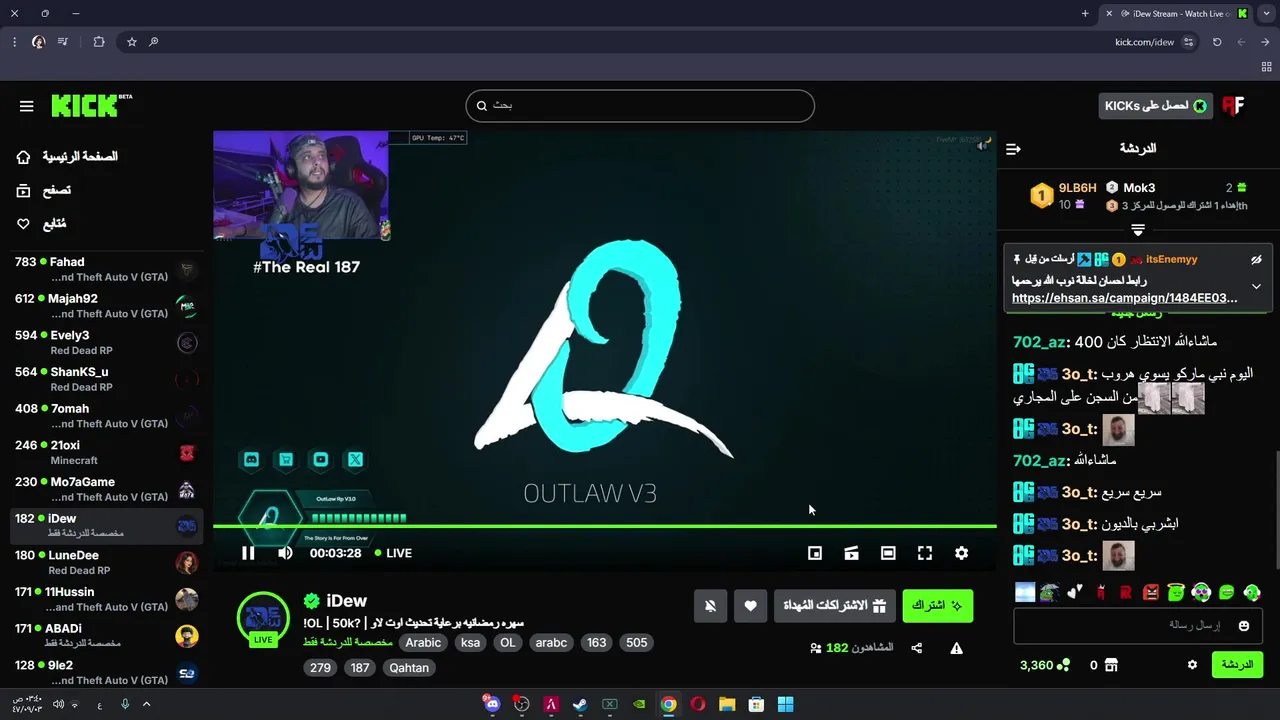Enable theater mode in player
1280x720 pixels.
pos(888,553)
